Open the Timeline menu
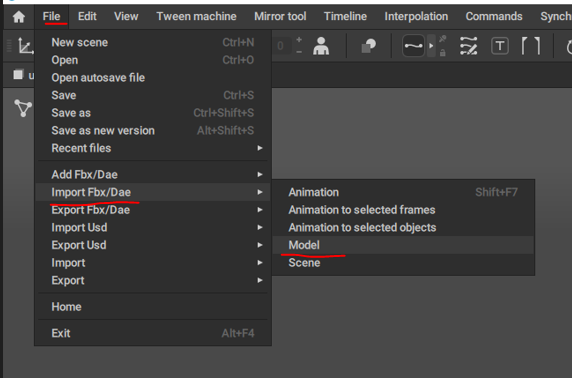This screenshot has width=572, height=378. (x=345, y=16)
